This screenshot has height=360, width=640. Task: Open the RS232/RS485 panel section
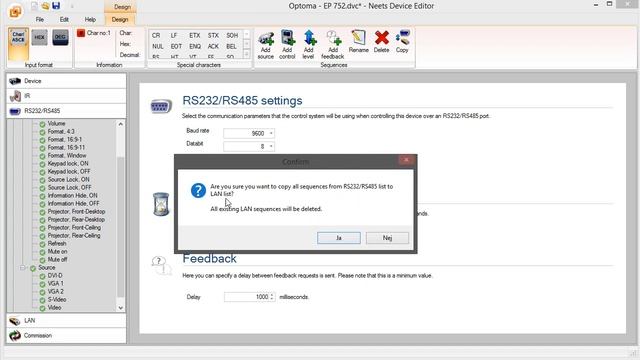pyautogui.click(x=67, y=111)
